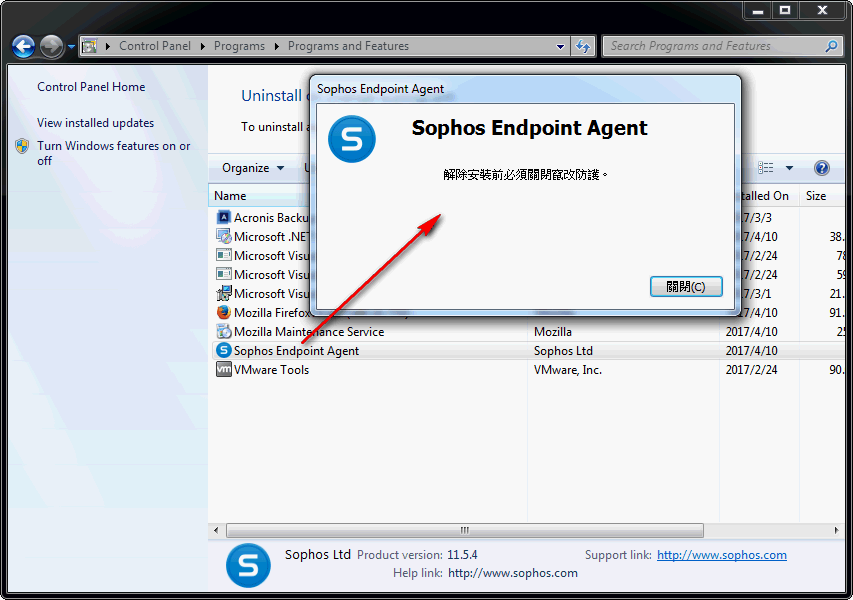Click the large Sophos icon in details pane
The width and height of the screenshot is (853, 600).
click(248, 566)
